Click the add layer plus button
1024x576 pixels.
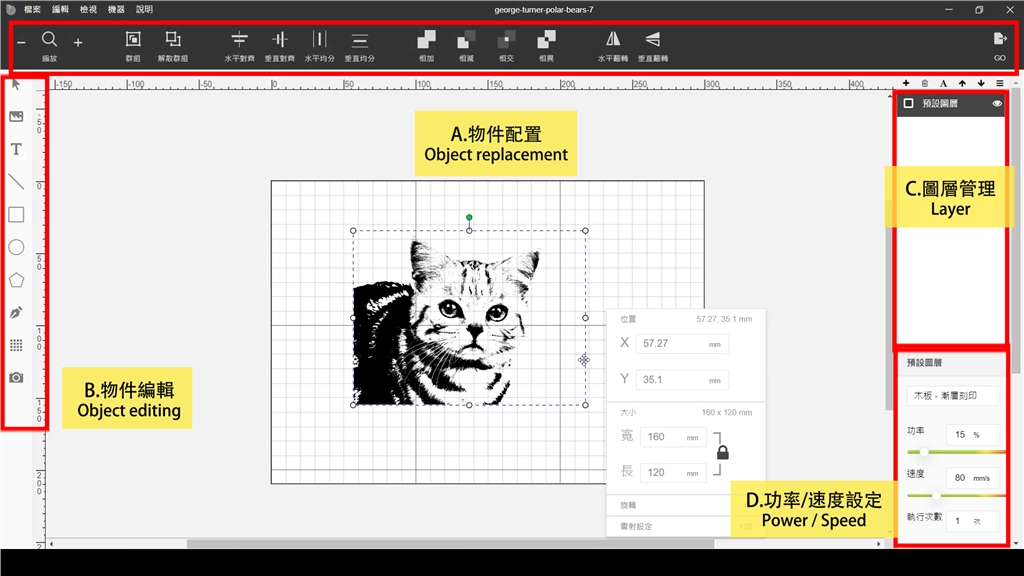point(906,83)
